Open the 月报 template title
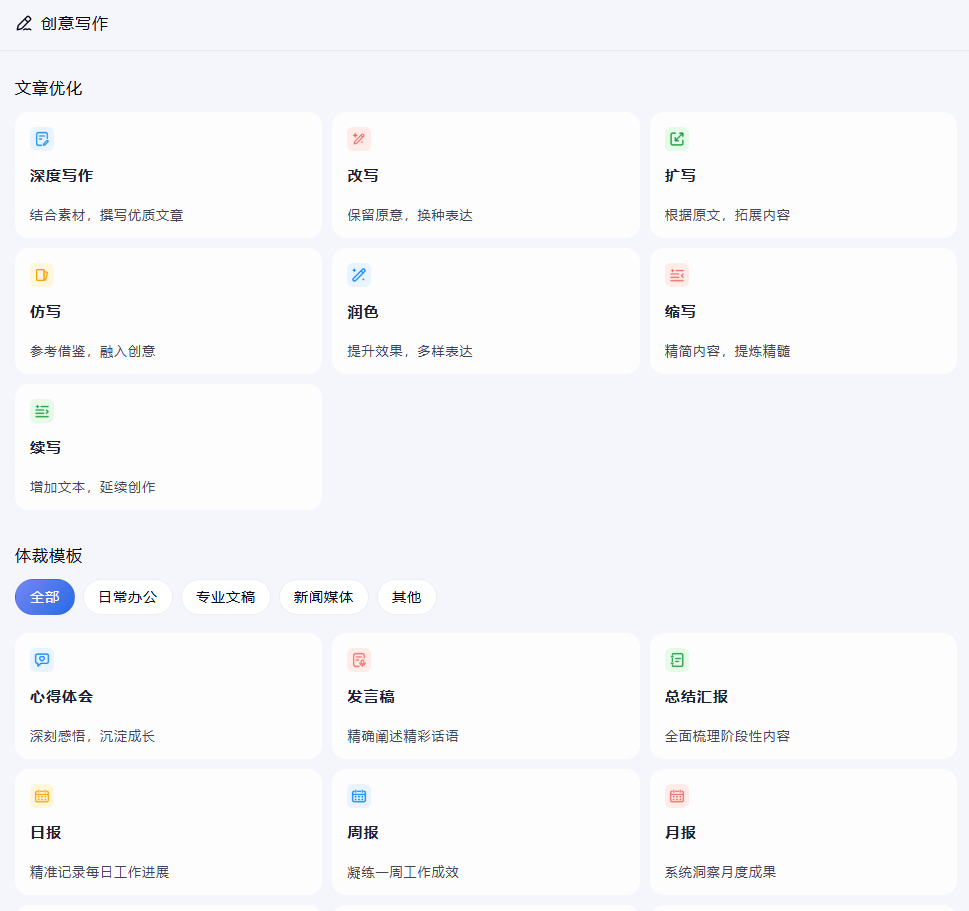969x911 pixels. click(680, 833)
